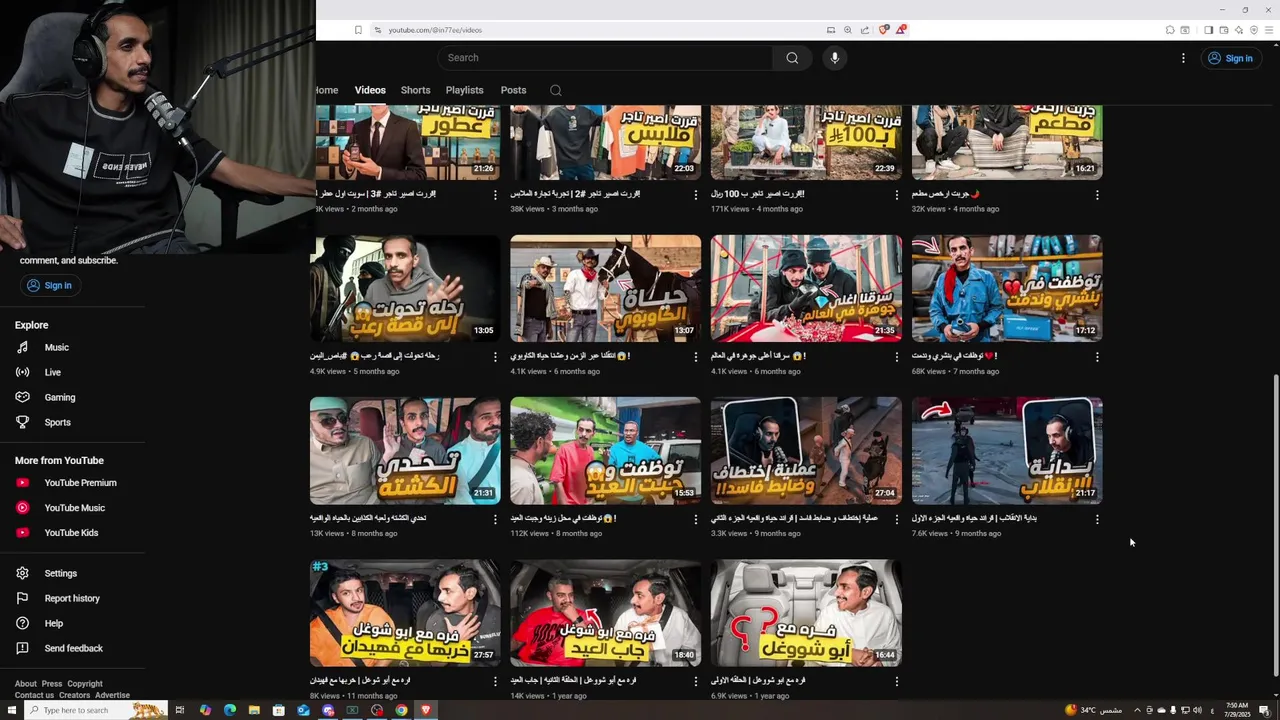The width and height of the screenshot is (1280, 720).
Task: Open File Explorer from taskbar
Action: pos(254,710)
